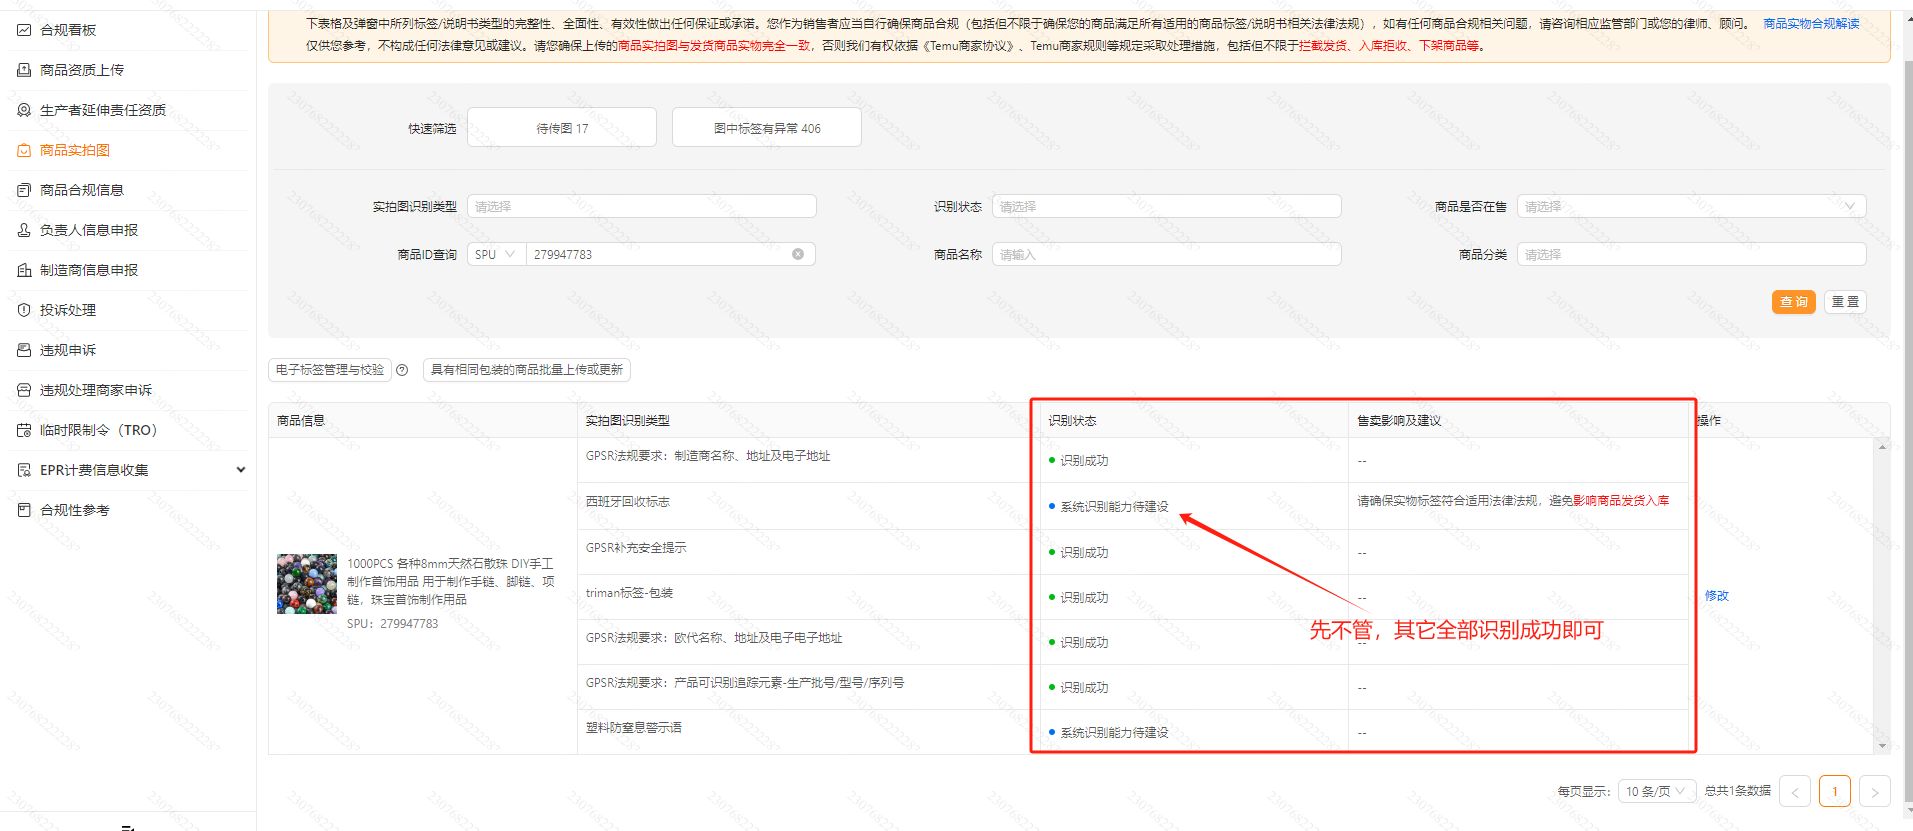Click 总共1条数据 total count text
1913x831 pixels.
click(1737, 791)
